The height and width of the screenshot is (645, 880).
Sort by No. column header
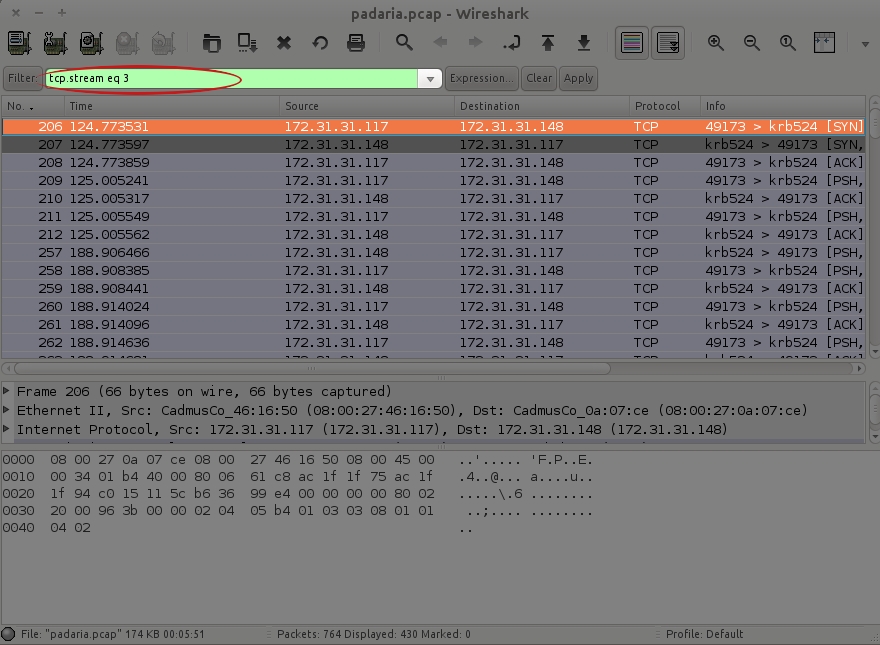33,106
